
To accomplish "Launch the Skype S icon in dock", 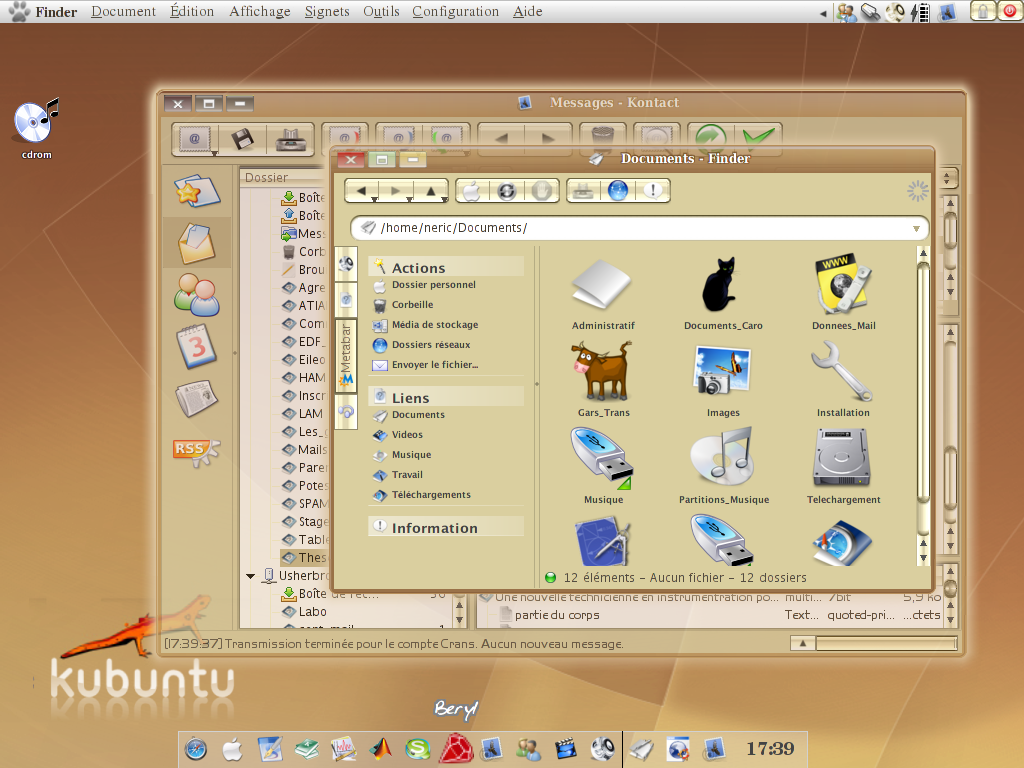I will [418, 749].
